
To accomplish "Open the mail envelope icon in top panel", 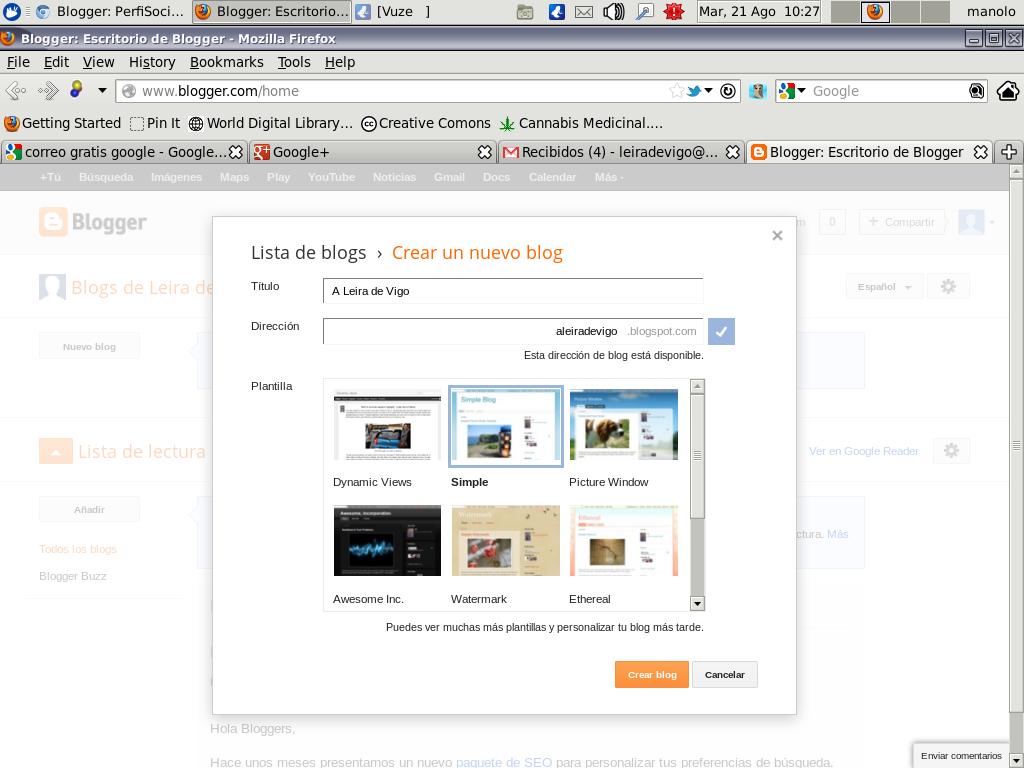I will click(584, 12).
